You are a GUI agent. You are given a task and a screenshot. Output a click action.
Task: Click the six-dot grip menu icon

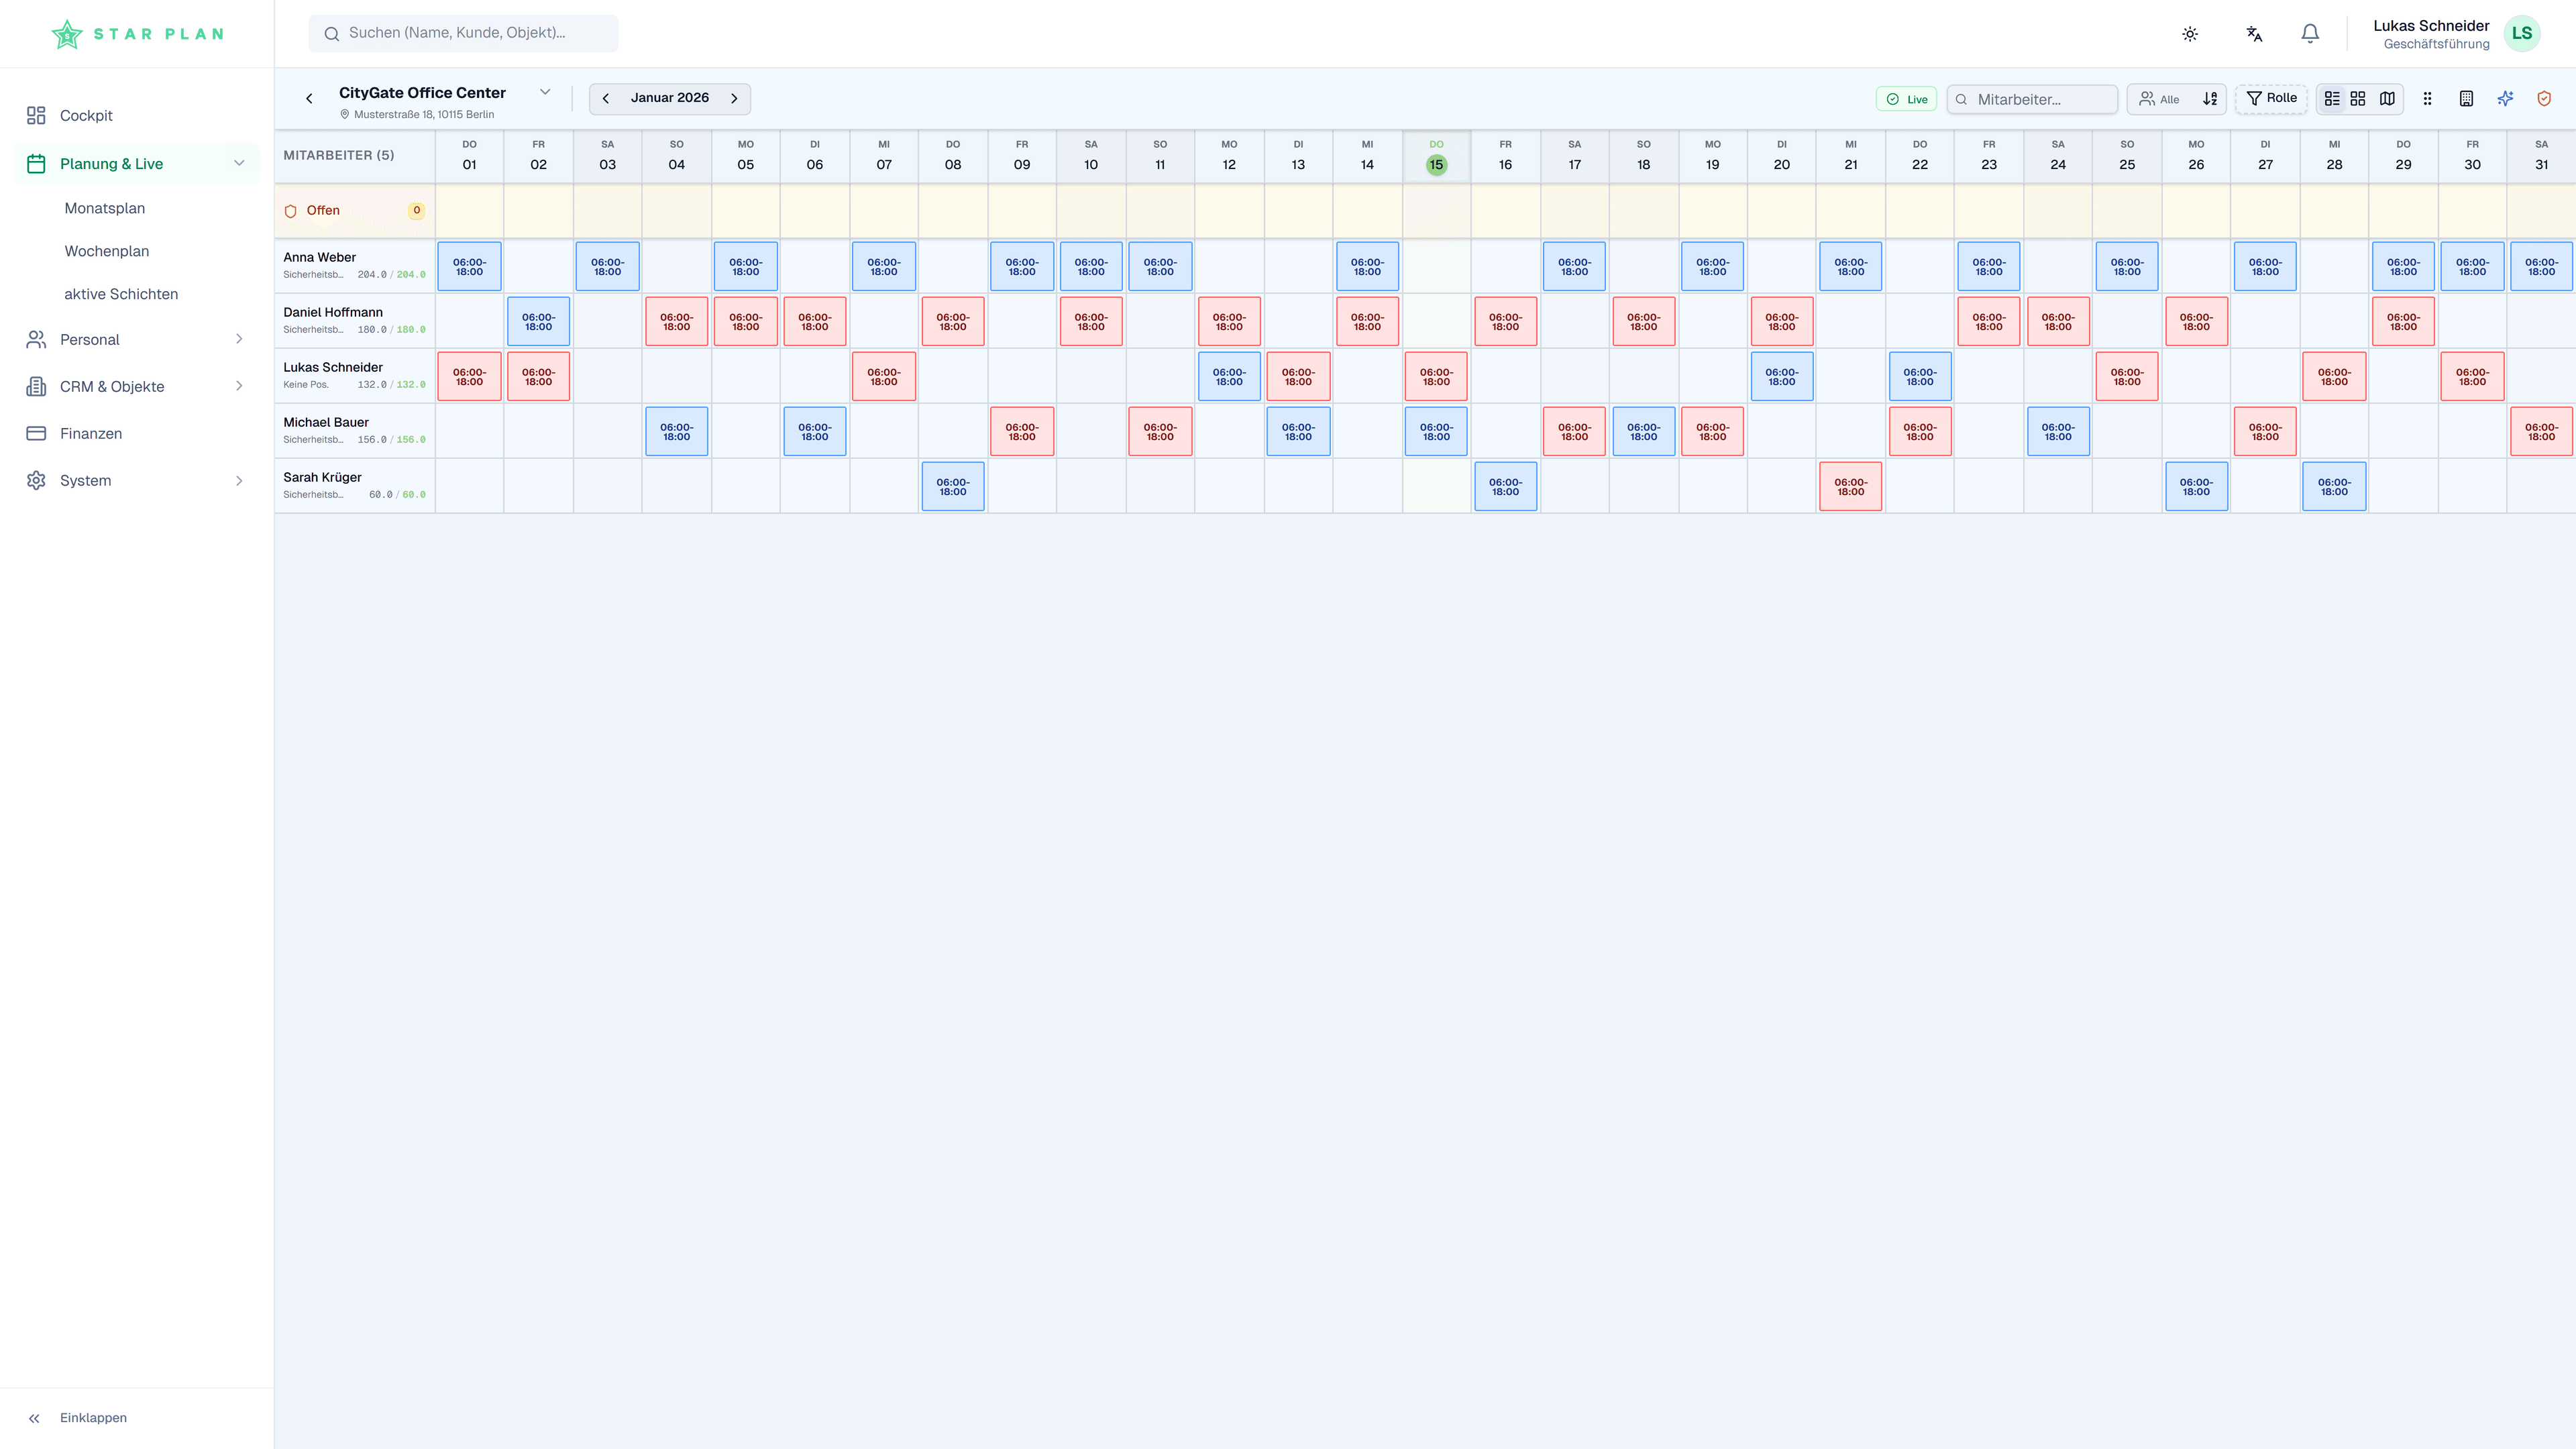pos(2427,98)
